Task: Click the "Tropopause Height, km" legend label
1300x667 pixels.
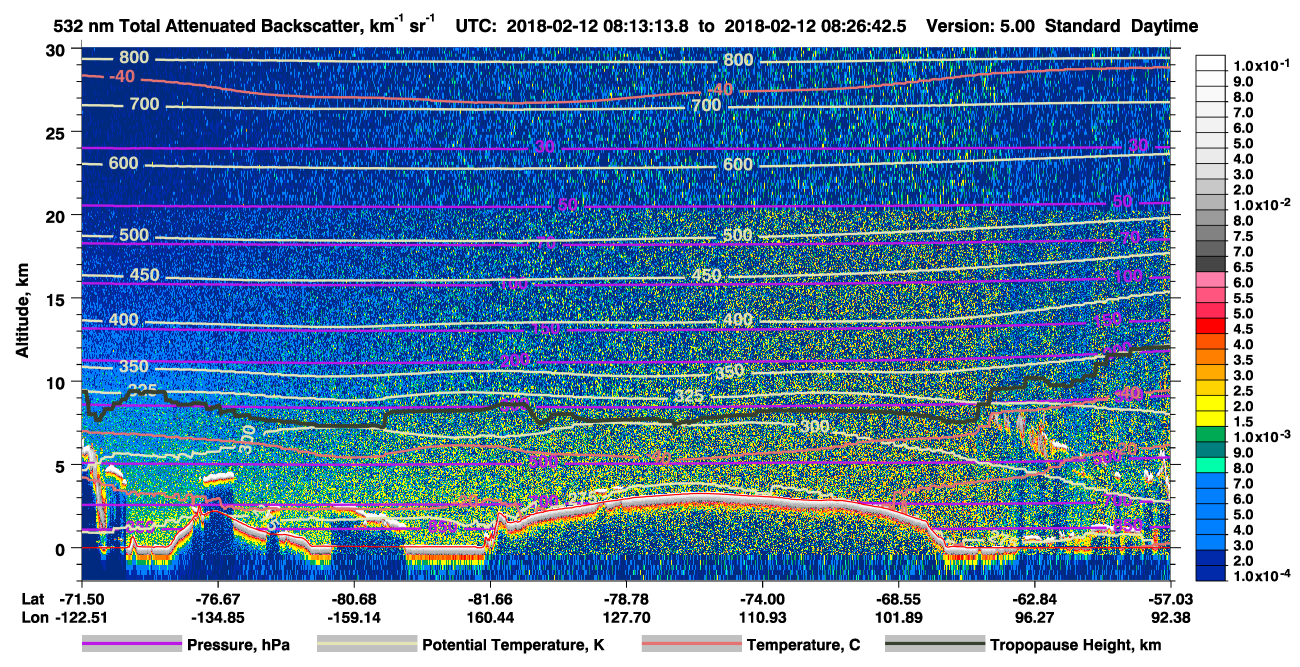Action: click(1074, 646)
